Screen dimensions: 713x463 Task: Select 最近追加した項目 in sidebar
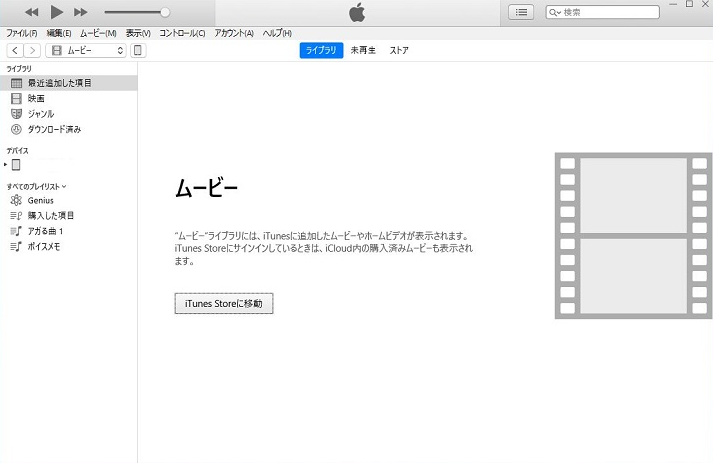[x=68, y=83]
